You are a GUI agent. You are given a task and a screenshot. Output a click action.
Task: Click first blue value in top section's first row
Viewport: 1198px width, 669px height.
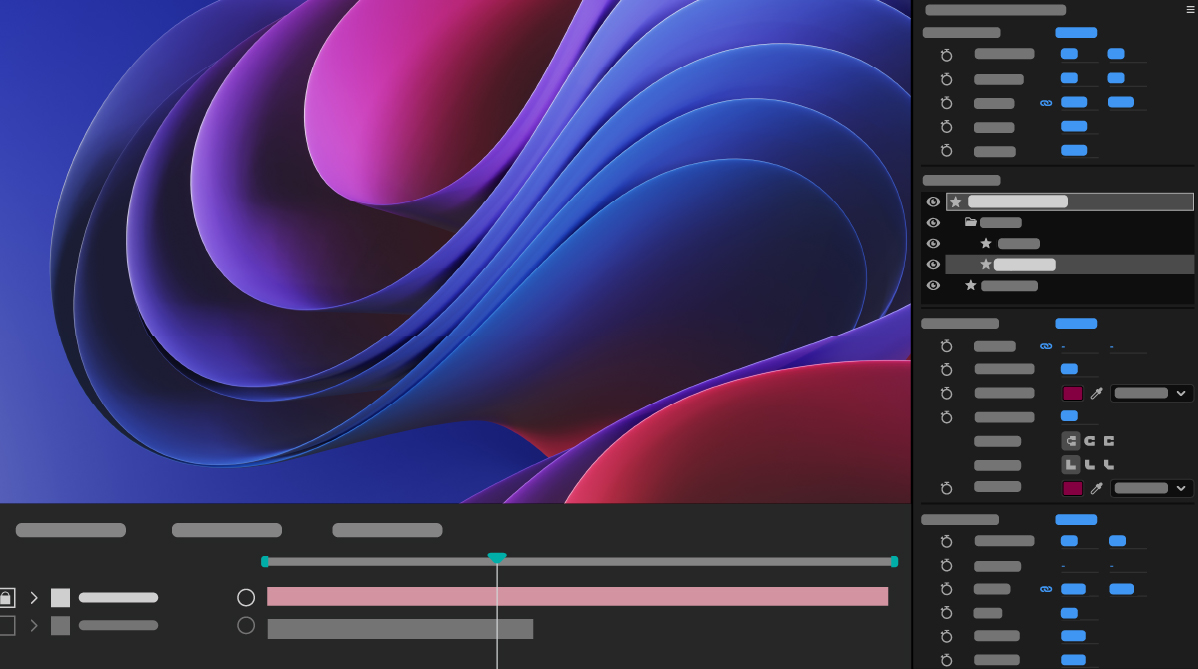coord(1069,53)
